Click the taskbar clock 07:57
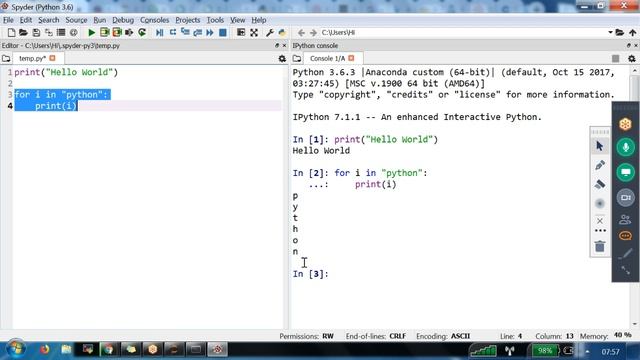The width and height of the screenshot is (640, 360). (x=610, y=351)
